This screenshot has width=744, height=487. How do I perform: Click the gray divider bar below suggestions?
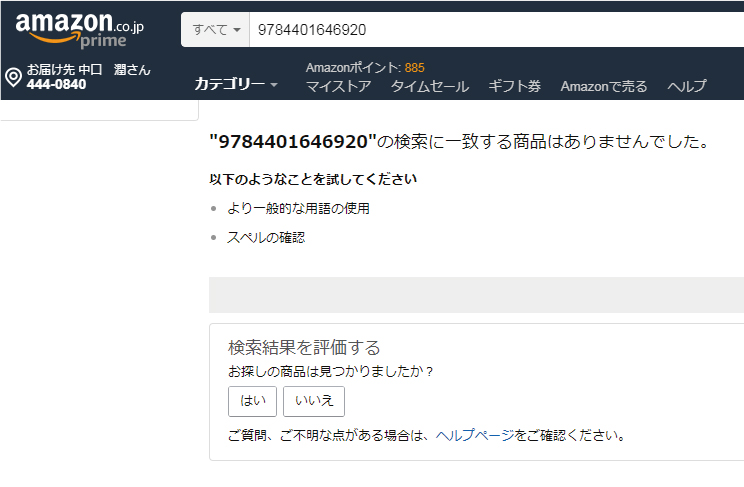476,295
